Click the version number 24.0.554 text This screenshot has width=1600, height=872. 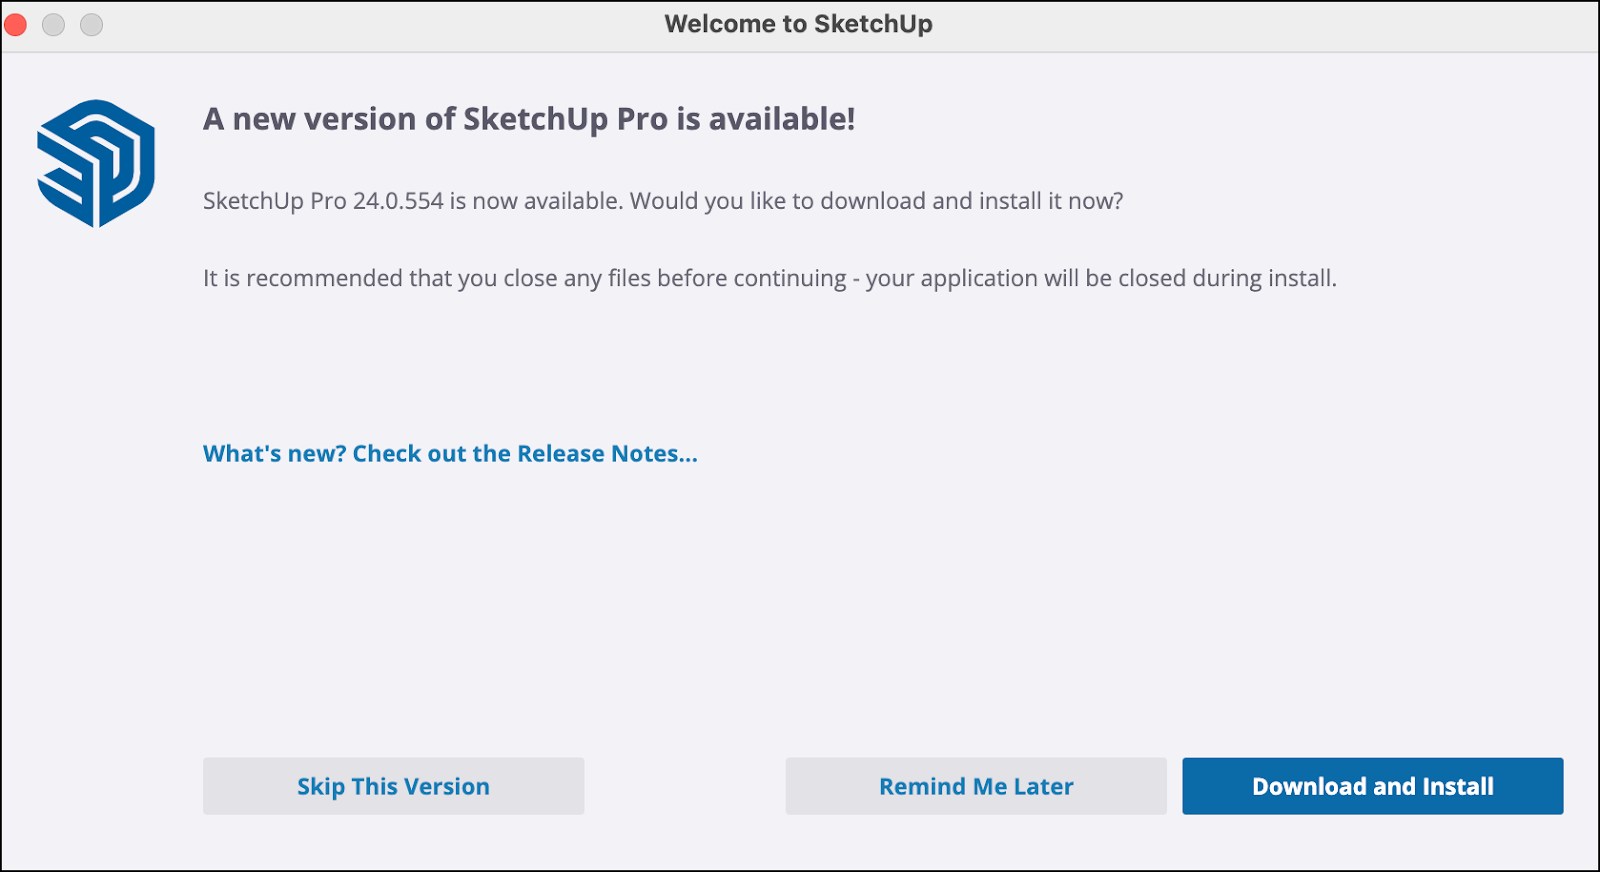click(398, 200)
